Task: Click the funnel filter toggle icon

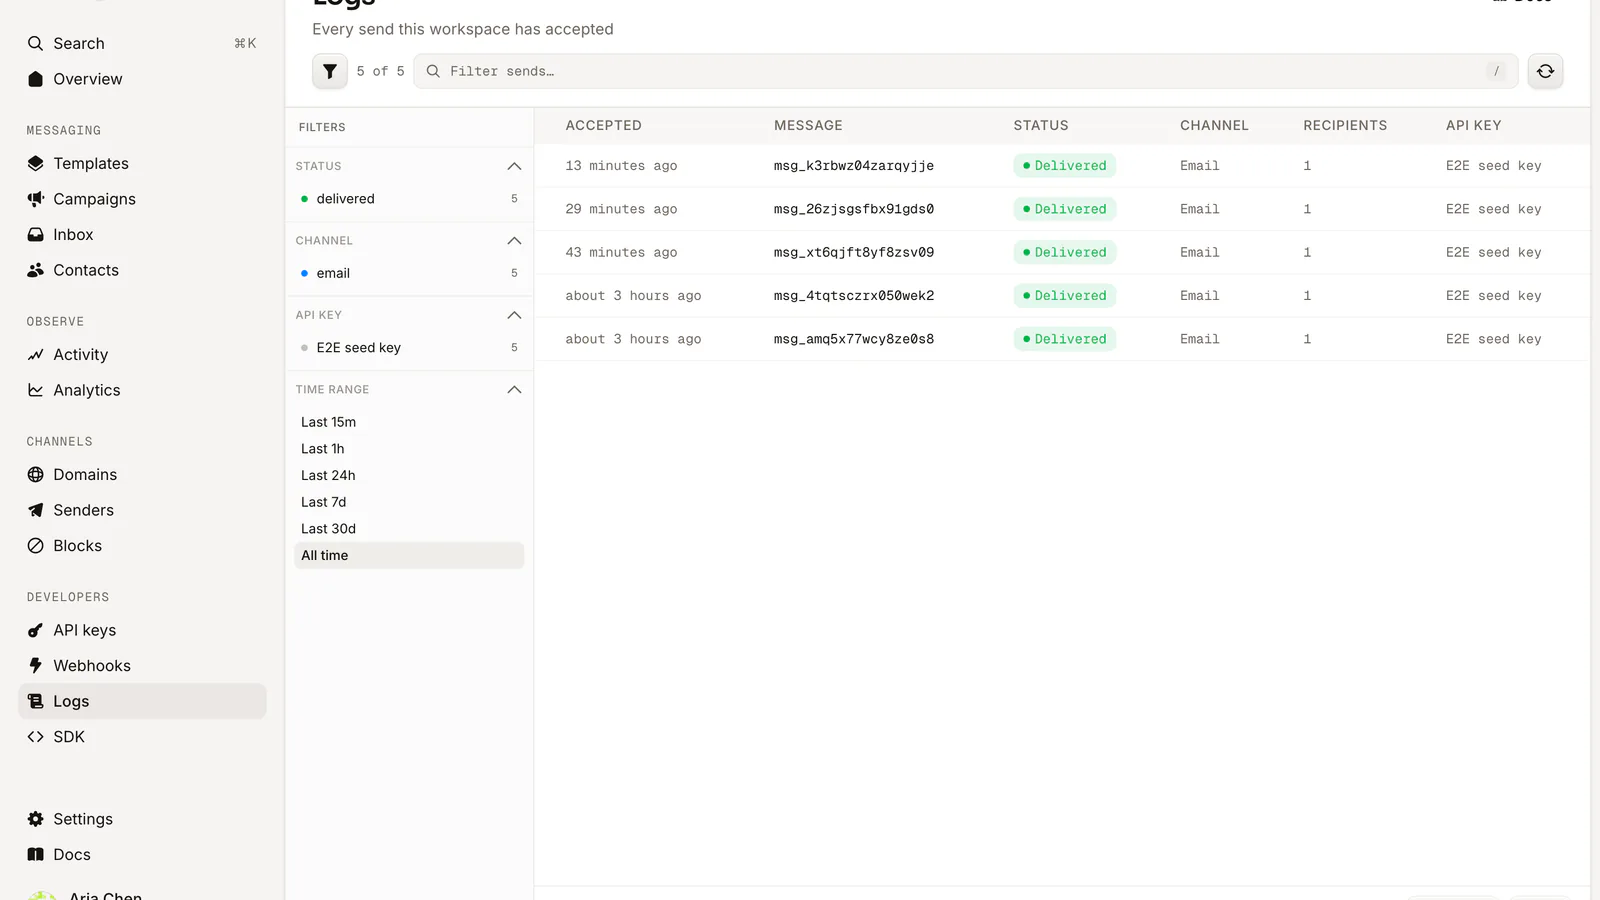Action: pos(330,71)
